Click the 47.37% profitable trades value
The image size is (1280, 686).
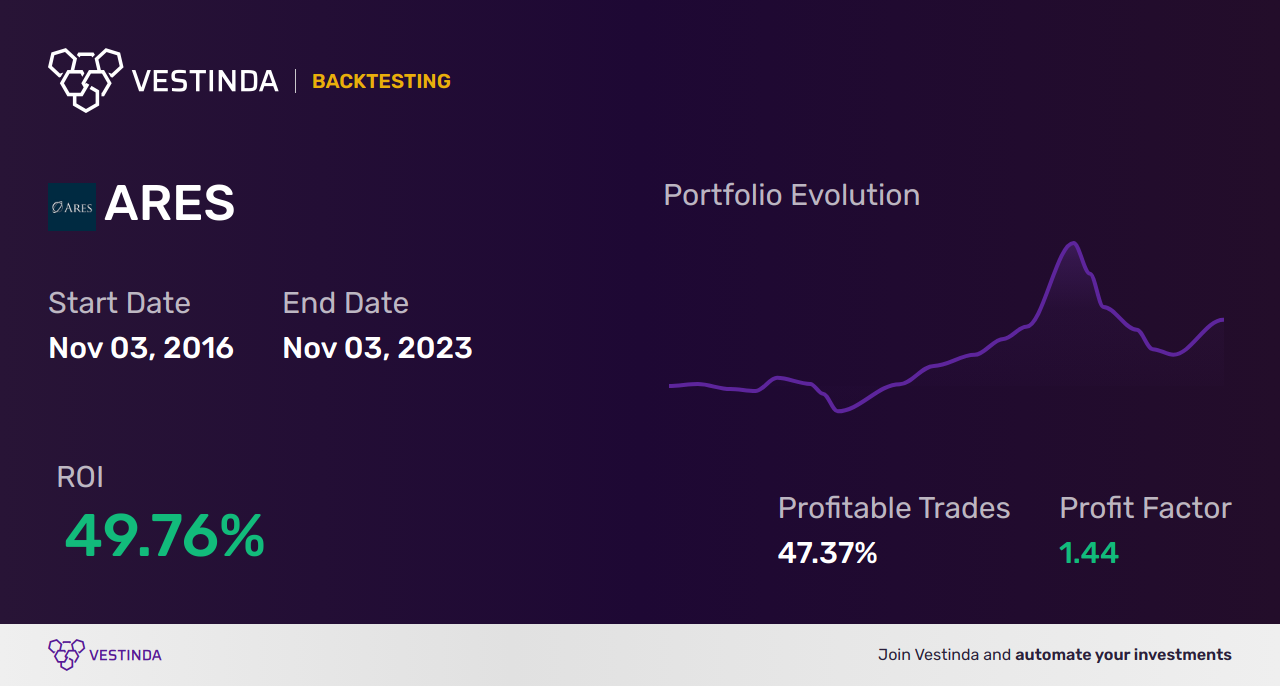pyautogui.click(x=827, y=553)
